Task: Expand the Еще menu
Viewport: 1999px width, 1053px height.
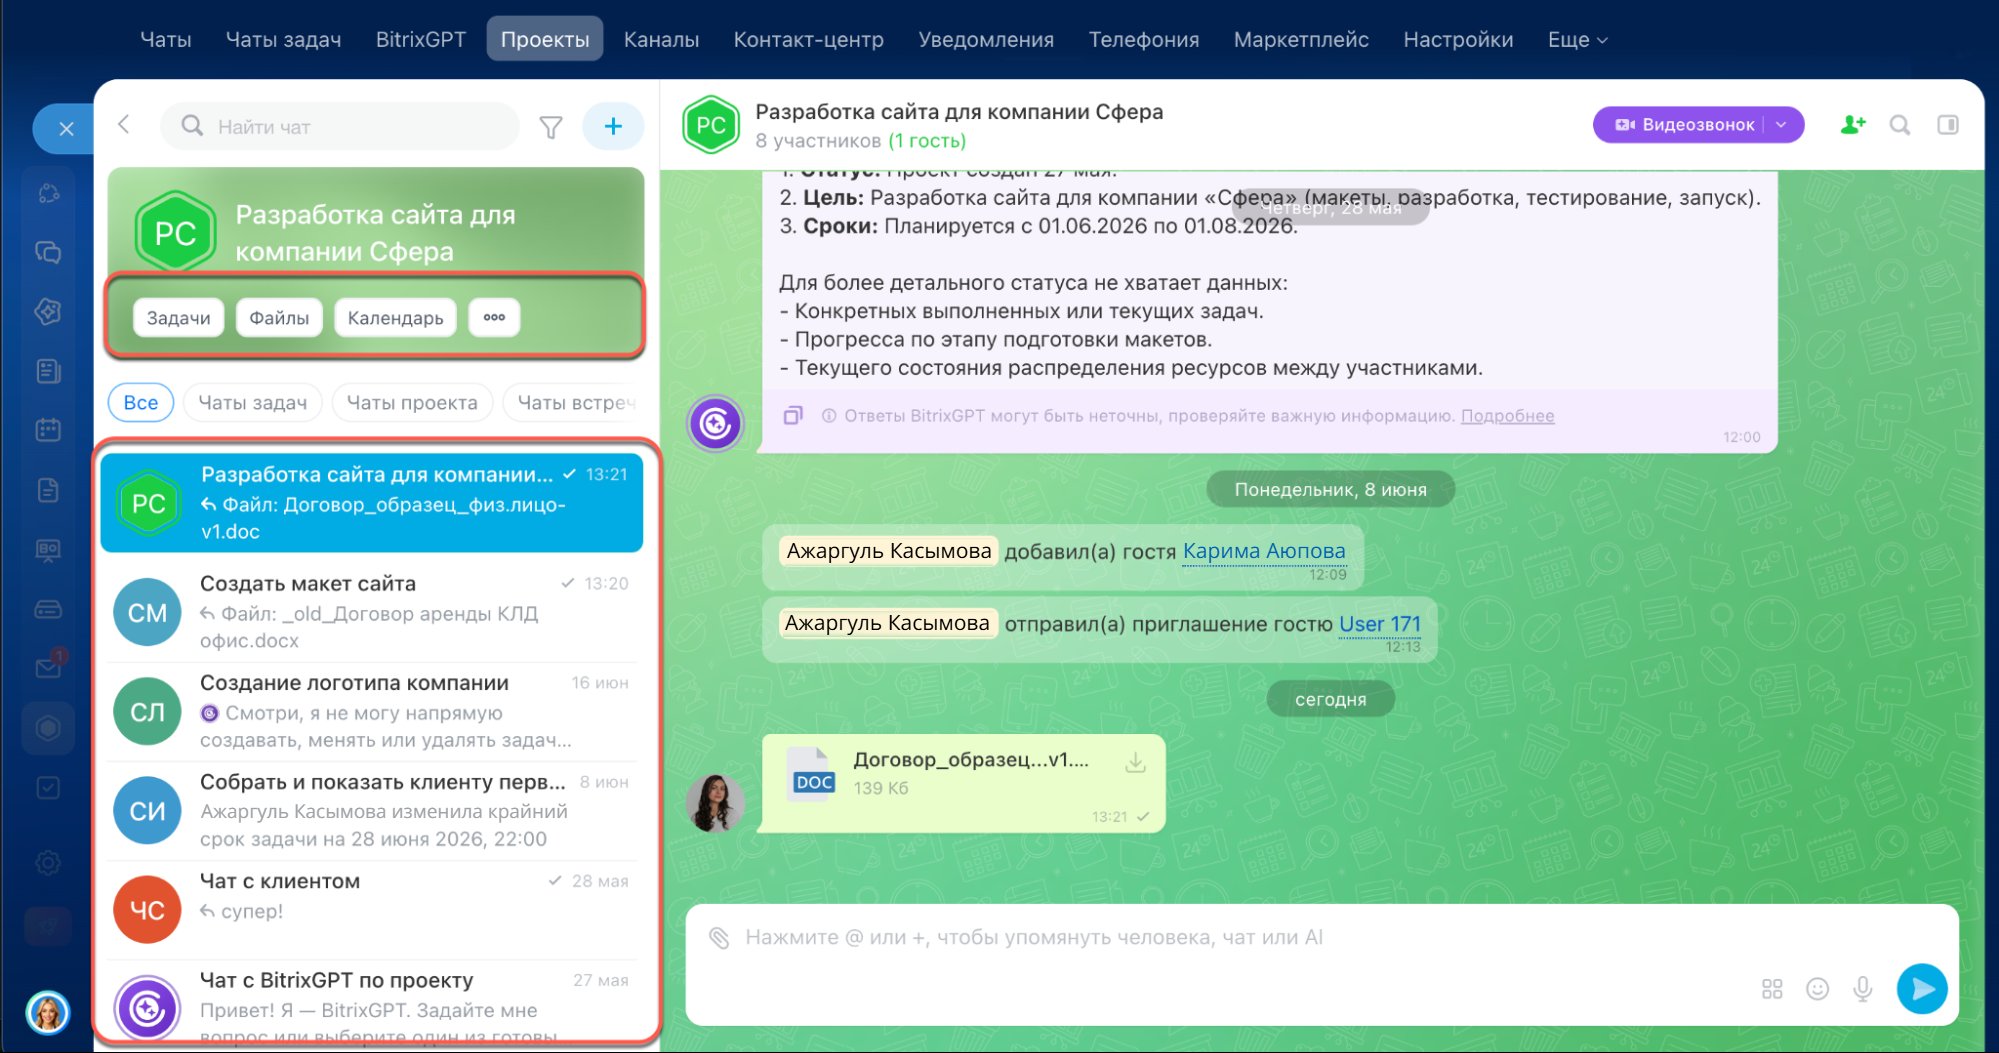Action: pos(1577,40)
